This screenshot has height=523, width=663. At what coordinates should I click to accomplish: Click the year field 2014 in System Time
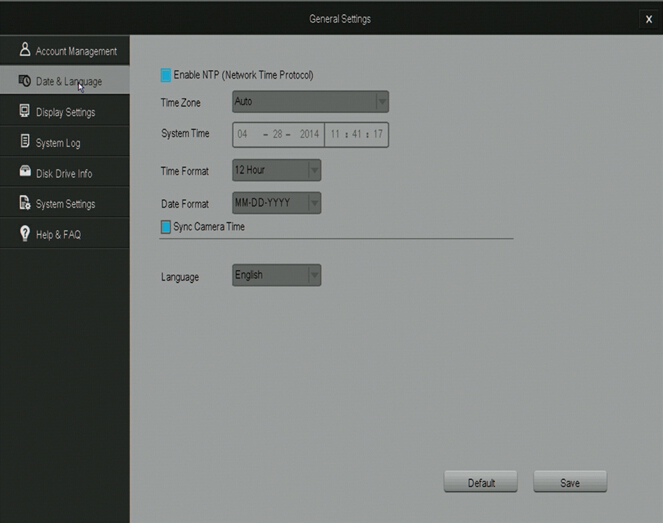(309, 134)
